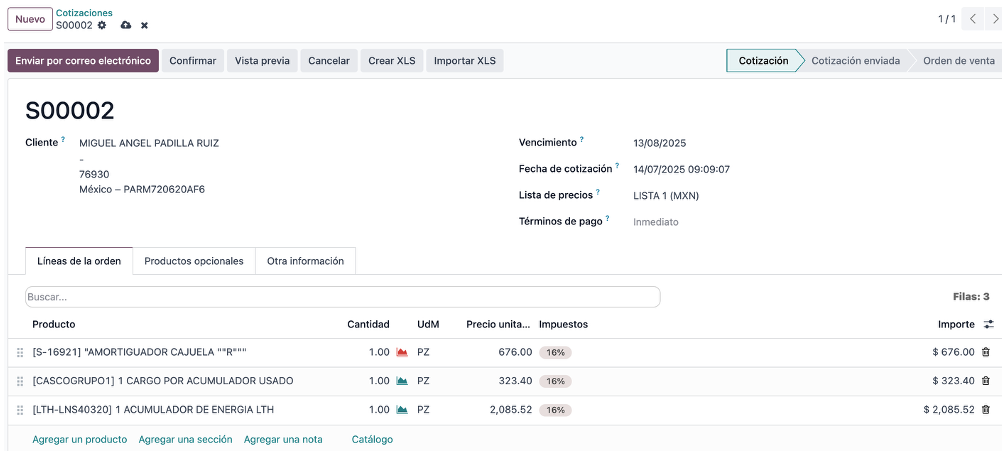Select the Orden de venta status stage
This screenshot has width=1002, height=452.
959,61
